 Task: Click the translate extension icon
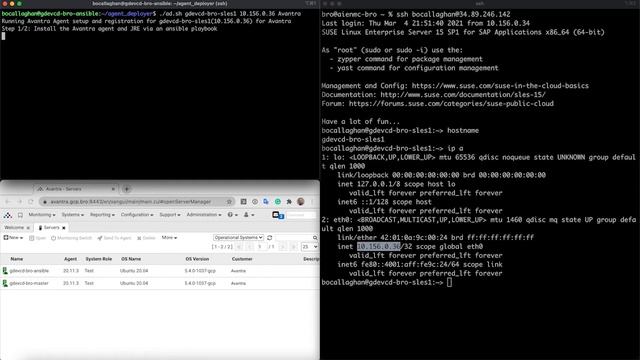tap(266, 202)
